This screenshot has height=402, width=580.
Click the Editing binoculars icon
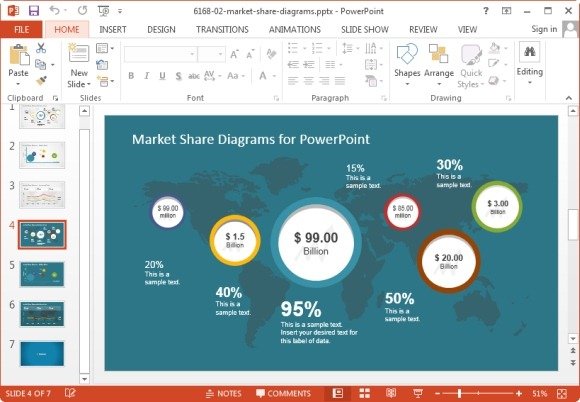530,51
